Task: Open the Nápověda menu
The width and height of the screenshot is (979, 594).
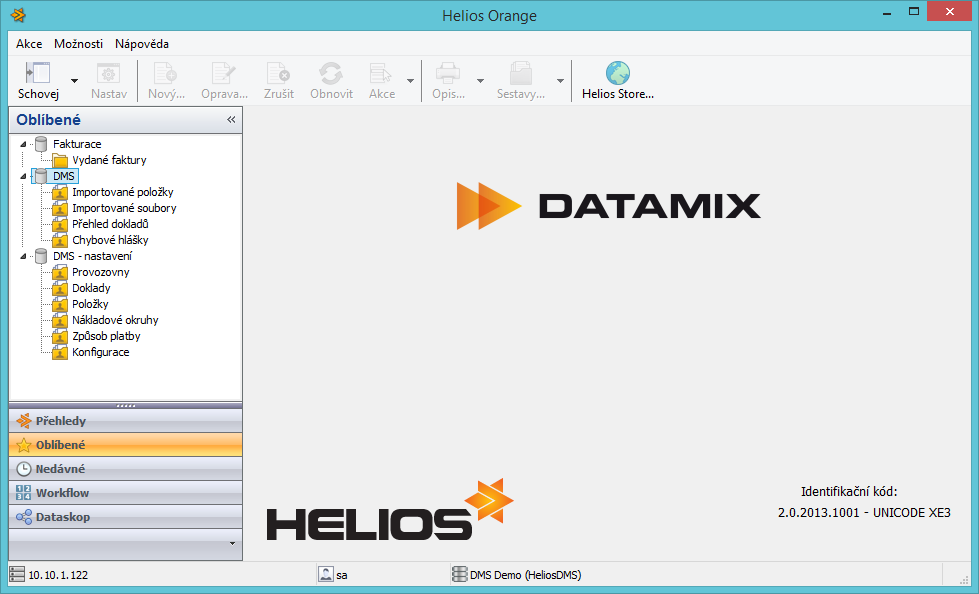Action: [141, 44]
